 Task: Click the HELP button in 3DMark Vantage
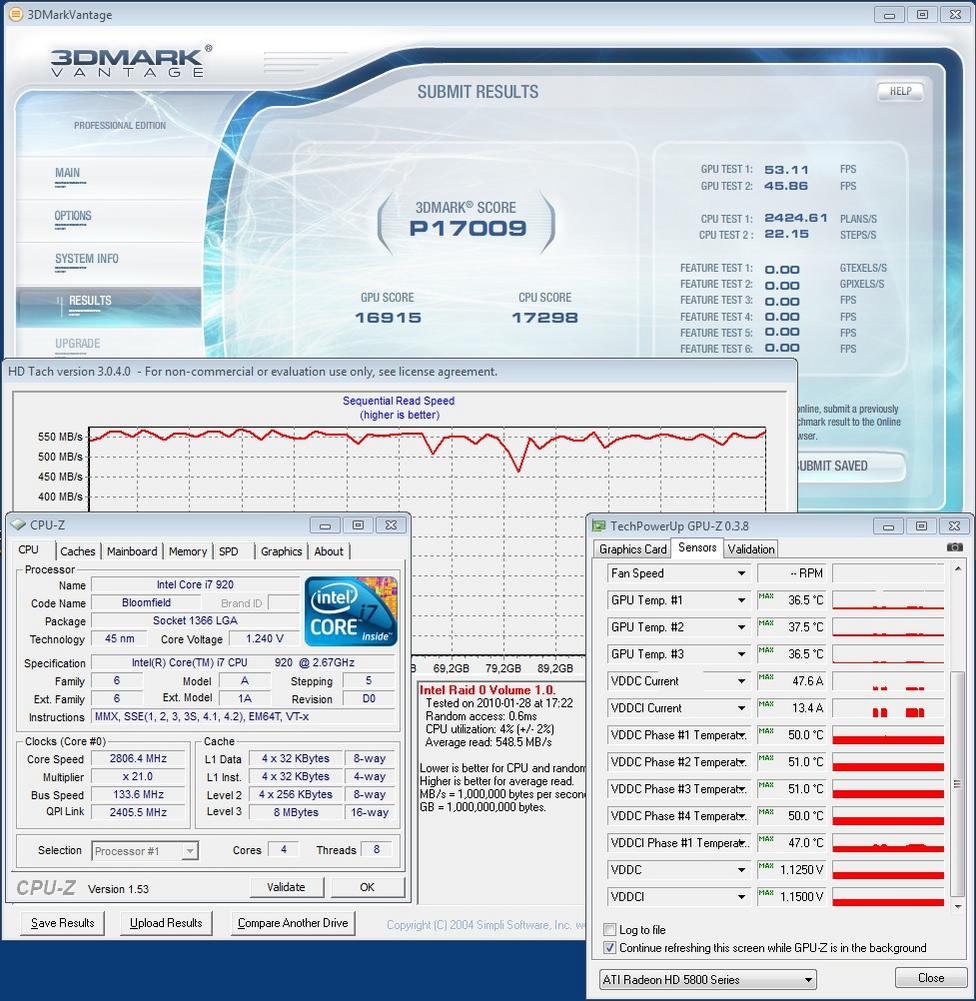pyautogui.click(x=900, y=91)
